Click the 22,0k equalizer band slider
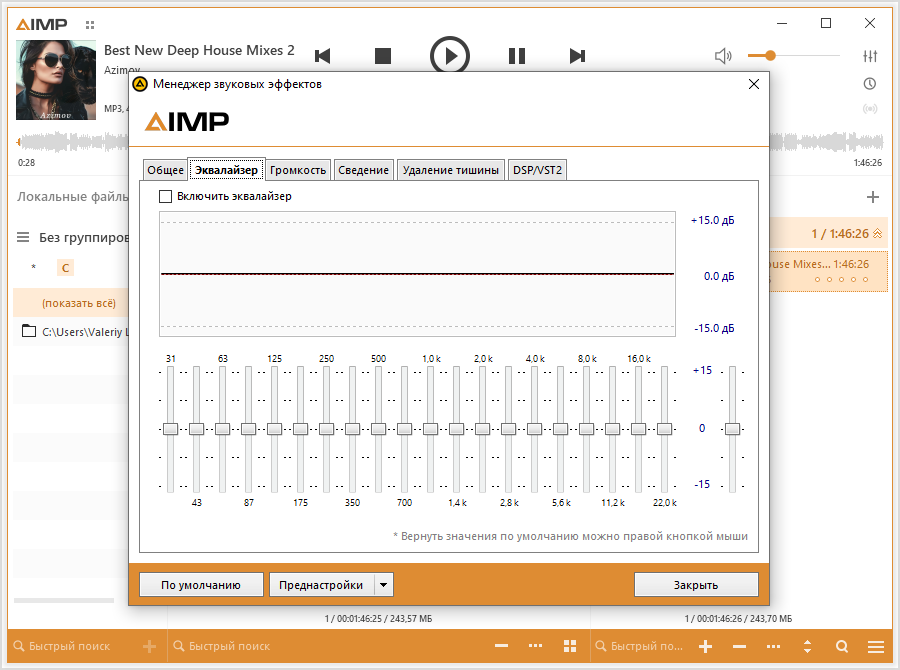Image resolution: width=900 pixels, height=670 pixels. coord(665,429)
